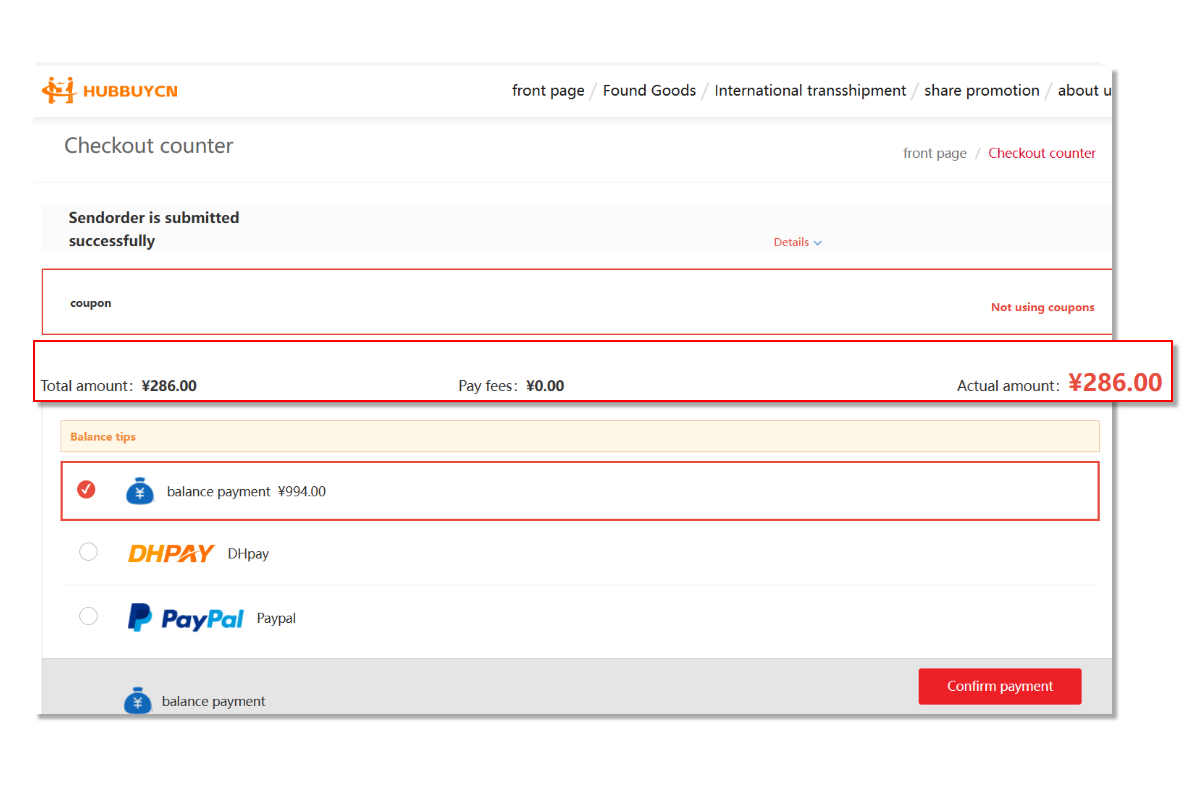The width and height of the screenshot is (1203, 797).
Task: Open the front page menu item
Action: click(548, 90)
